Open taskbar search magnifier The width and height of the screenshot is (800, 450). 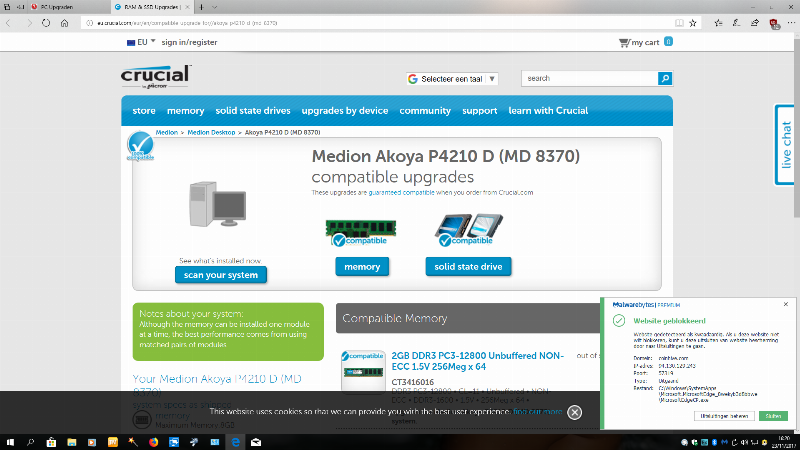pos(30,442)
